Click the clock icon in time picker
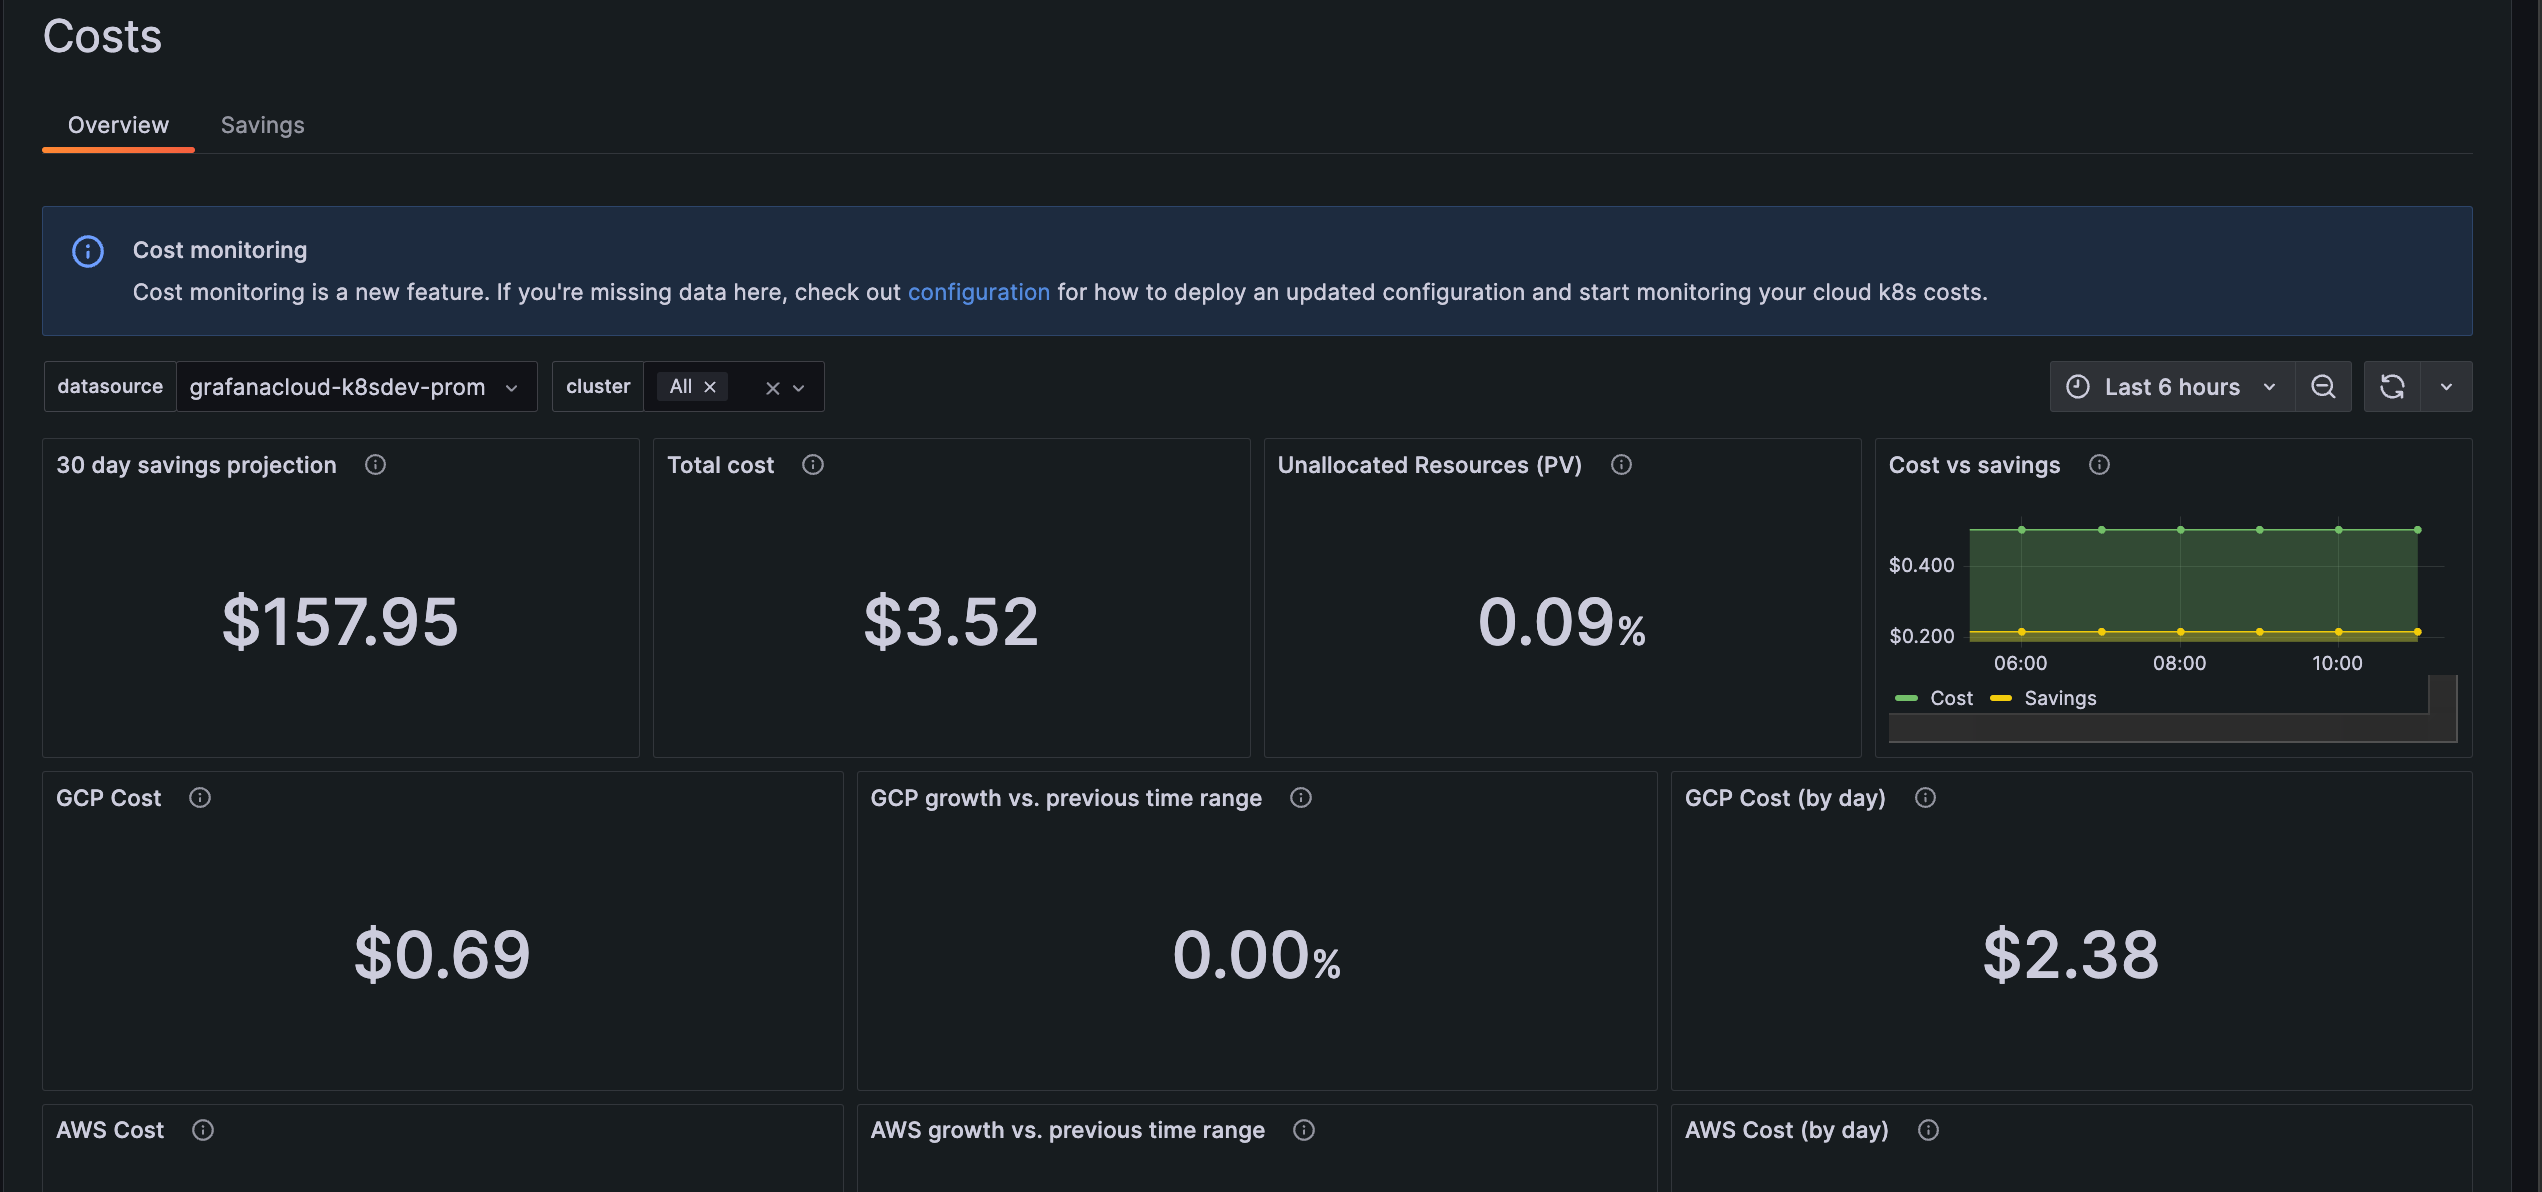This screenshot has width=2542, height=1192. [x=2078, y=387]
